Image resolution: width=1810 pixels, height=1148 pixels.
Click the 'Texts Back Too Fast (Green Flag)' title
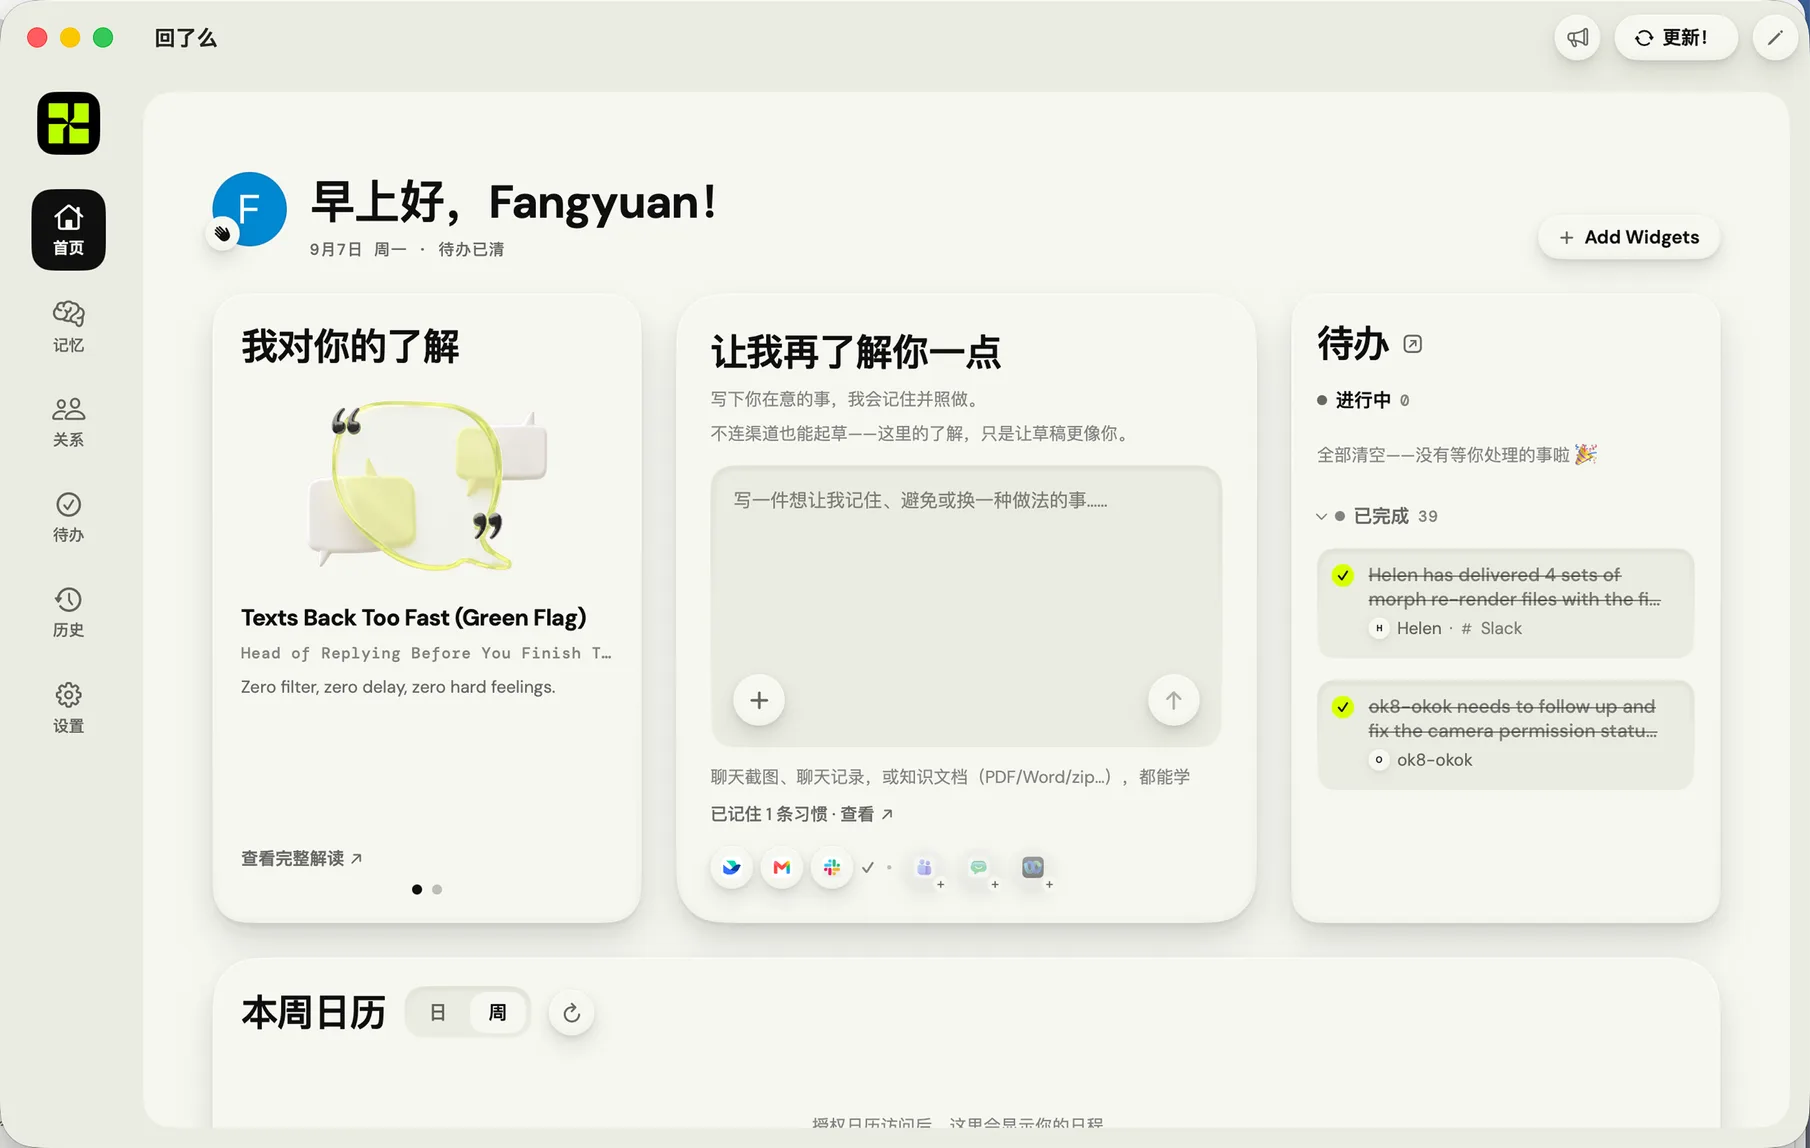[x=413, y=617]
